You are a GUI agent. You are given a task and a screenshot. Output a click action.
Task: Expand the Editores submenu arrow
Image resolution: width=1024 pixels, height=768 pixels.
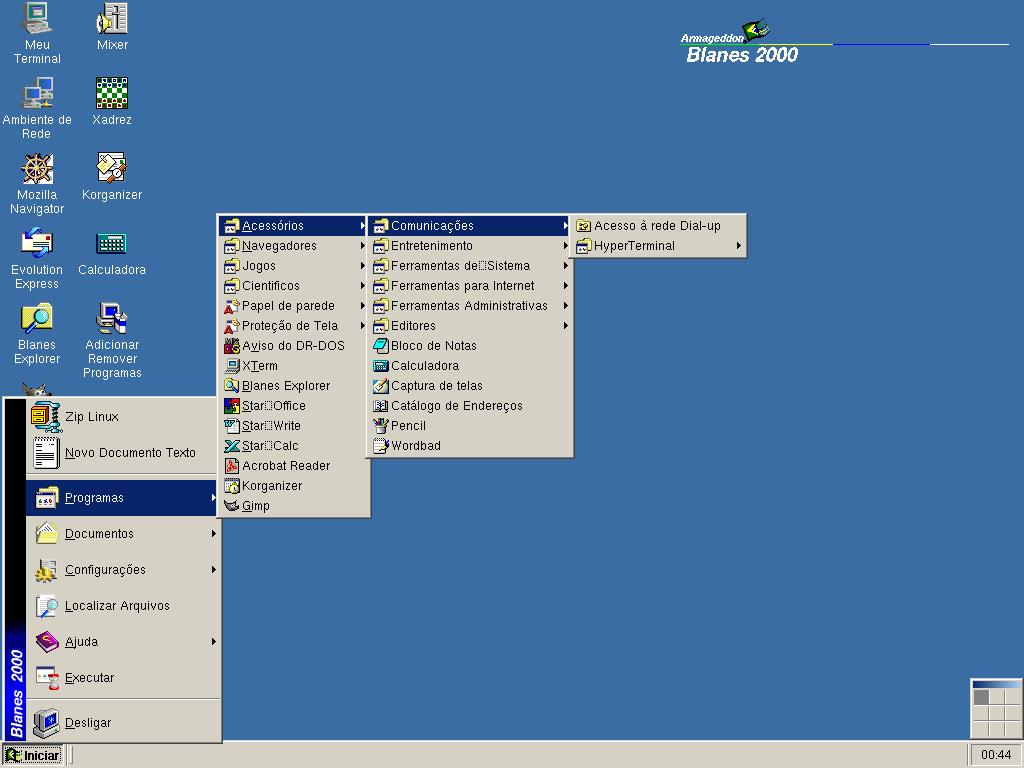click(x=566, y=326)
